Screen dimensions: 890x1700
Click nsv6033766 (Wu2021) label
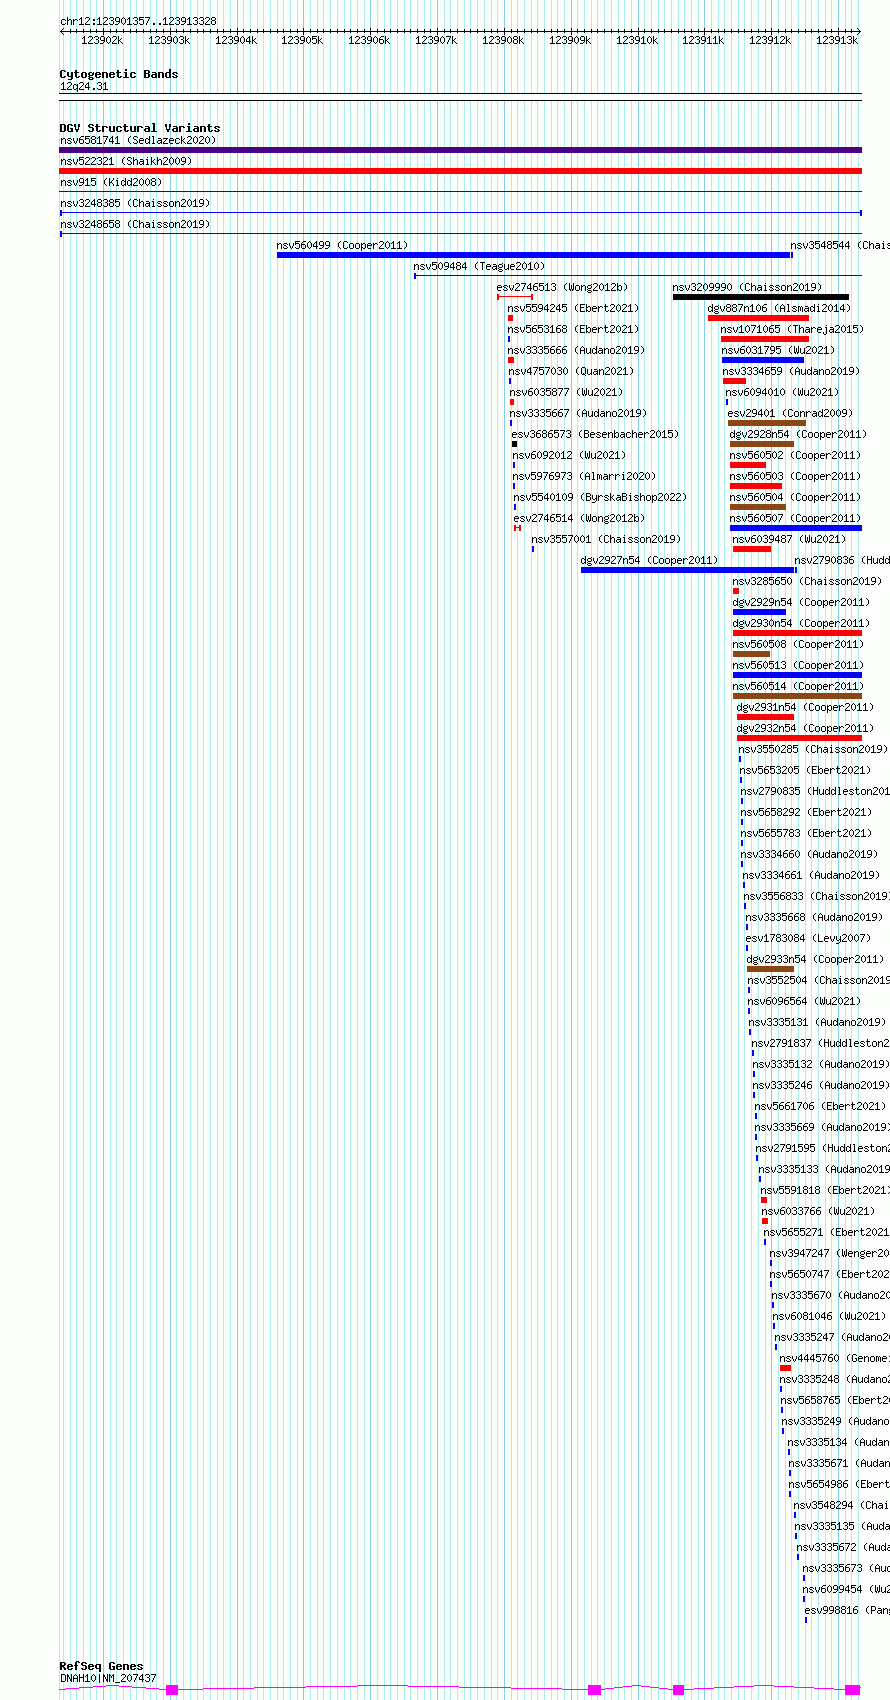click(x=818, y=1211)
